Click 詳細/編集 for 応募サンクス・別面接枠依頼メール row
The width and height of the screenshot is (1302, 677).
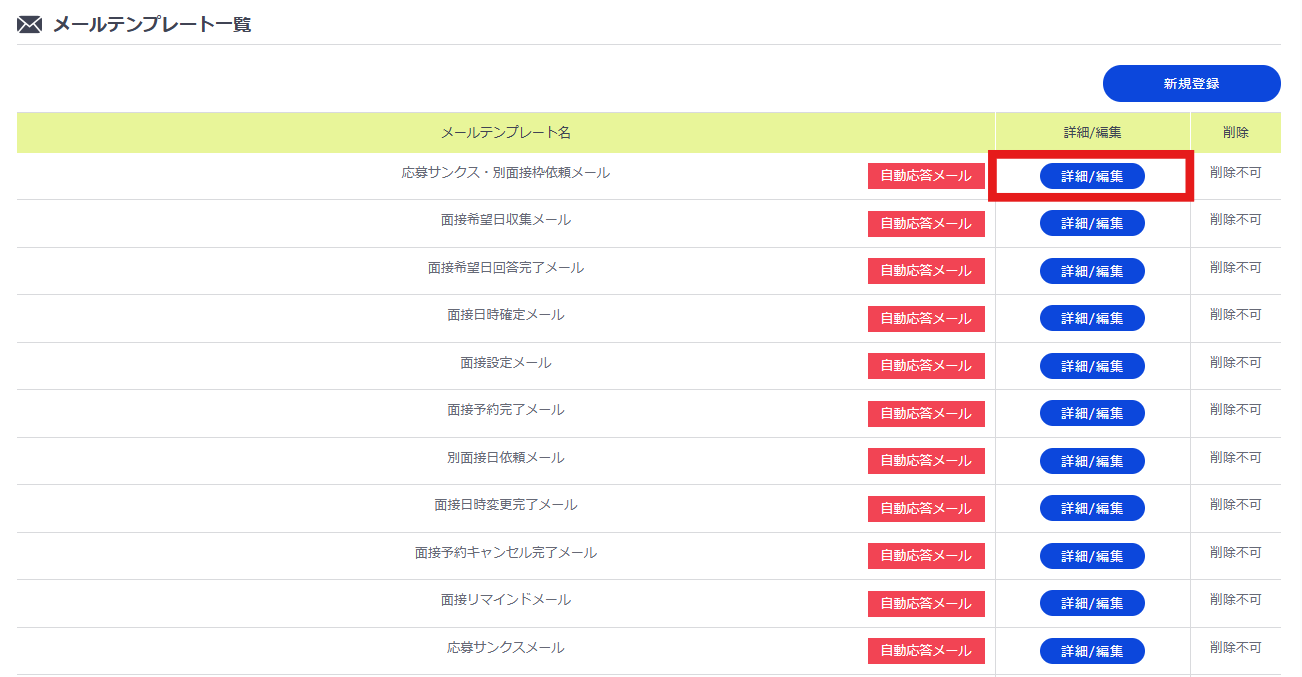(x=1092, y=176)
